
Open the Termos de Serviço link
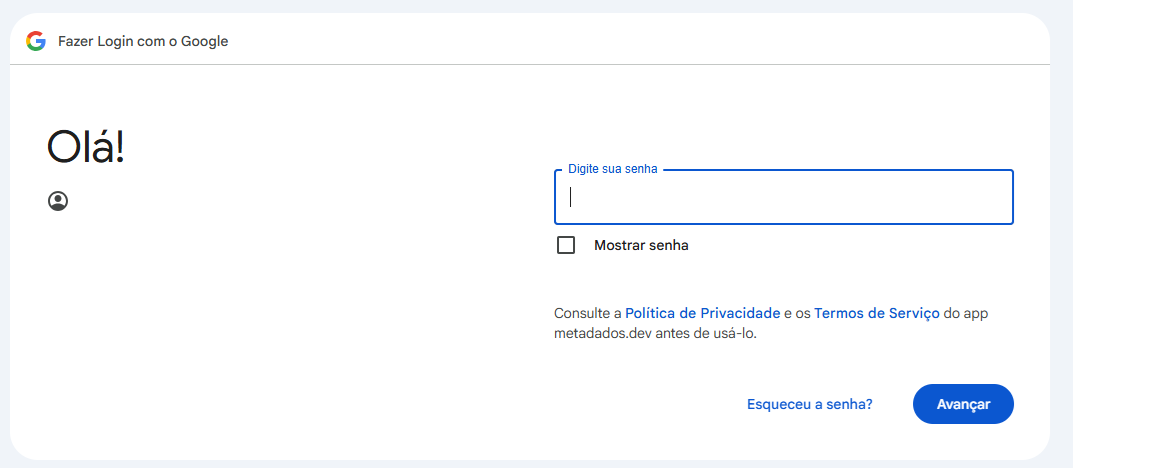click(876, 313)
